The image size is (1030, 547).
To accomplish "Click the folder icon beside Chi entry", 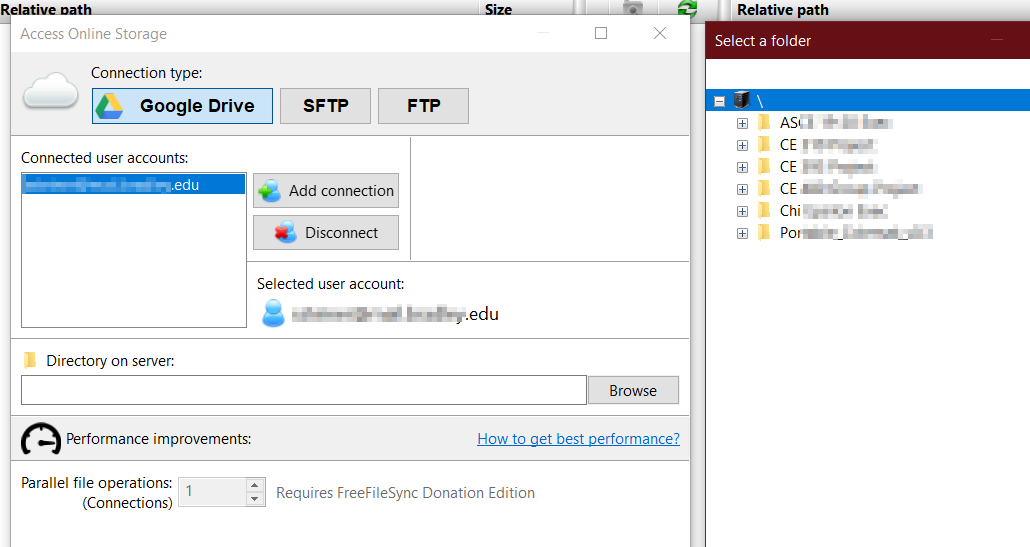I will (x=764, y=211).
